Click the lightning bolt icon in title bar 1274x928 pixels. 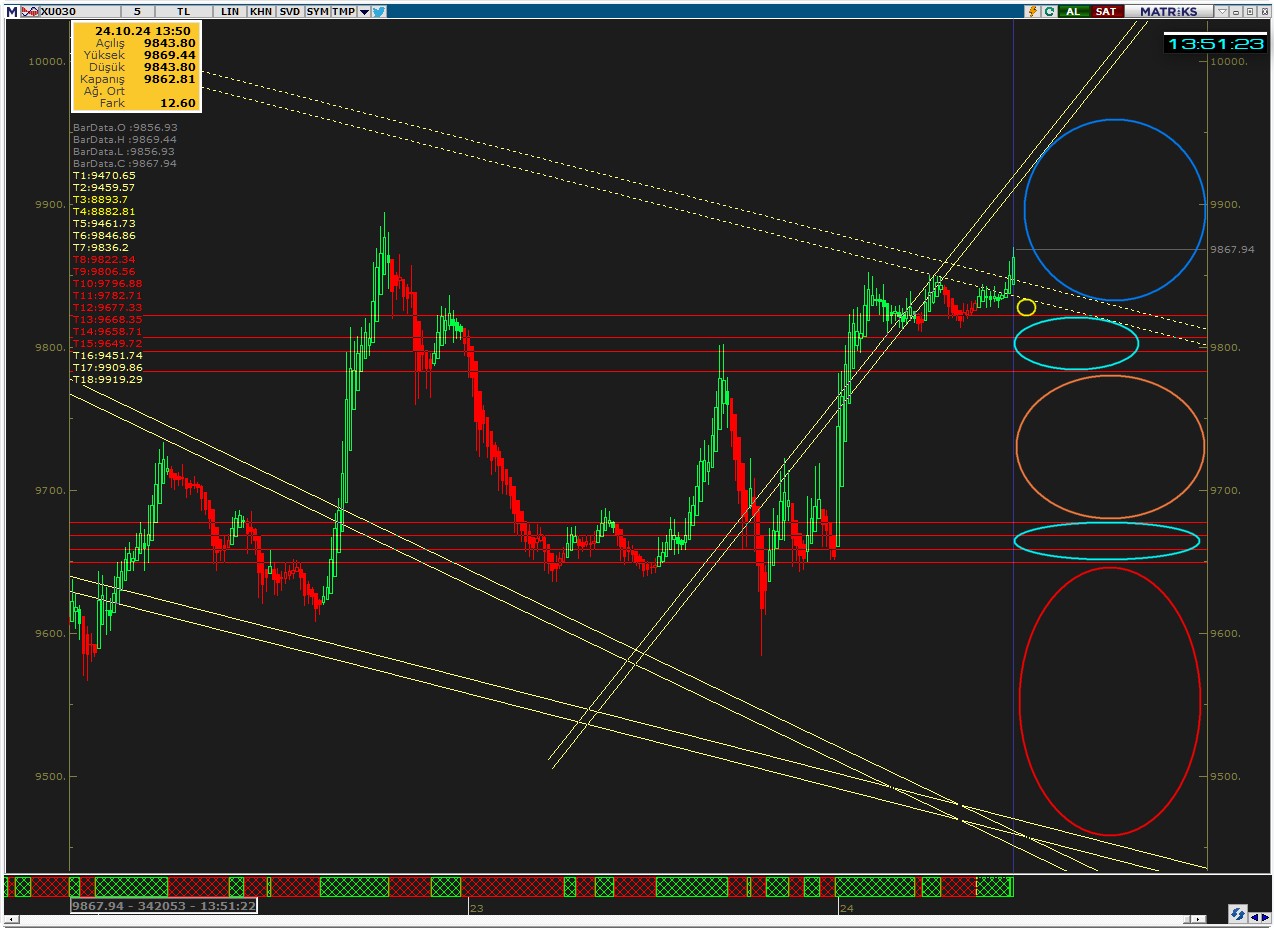pos(1033,11)
